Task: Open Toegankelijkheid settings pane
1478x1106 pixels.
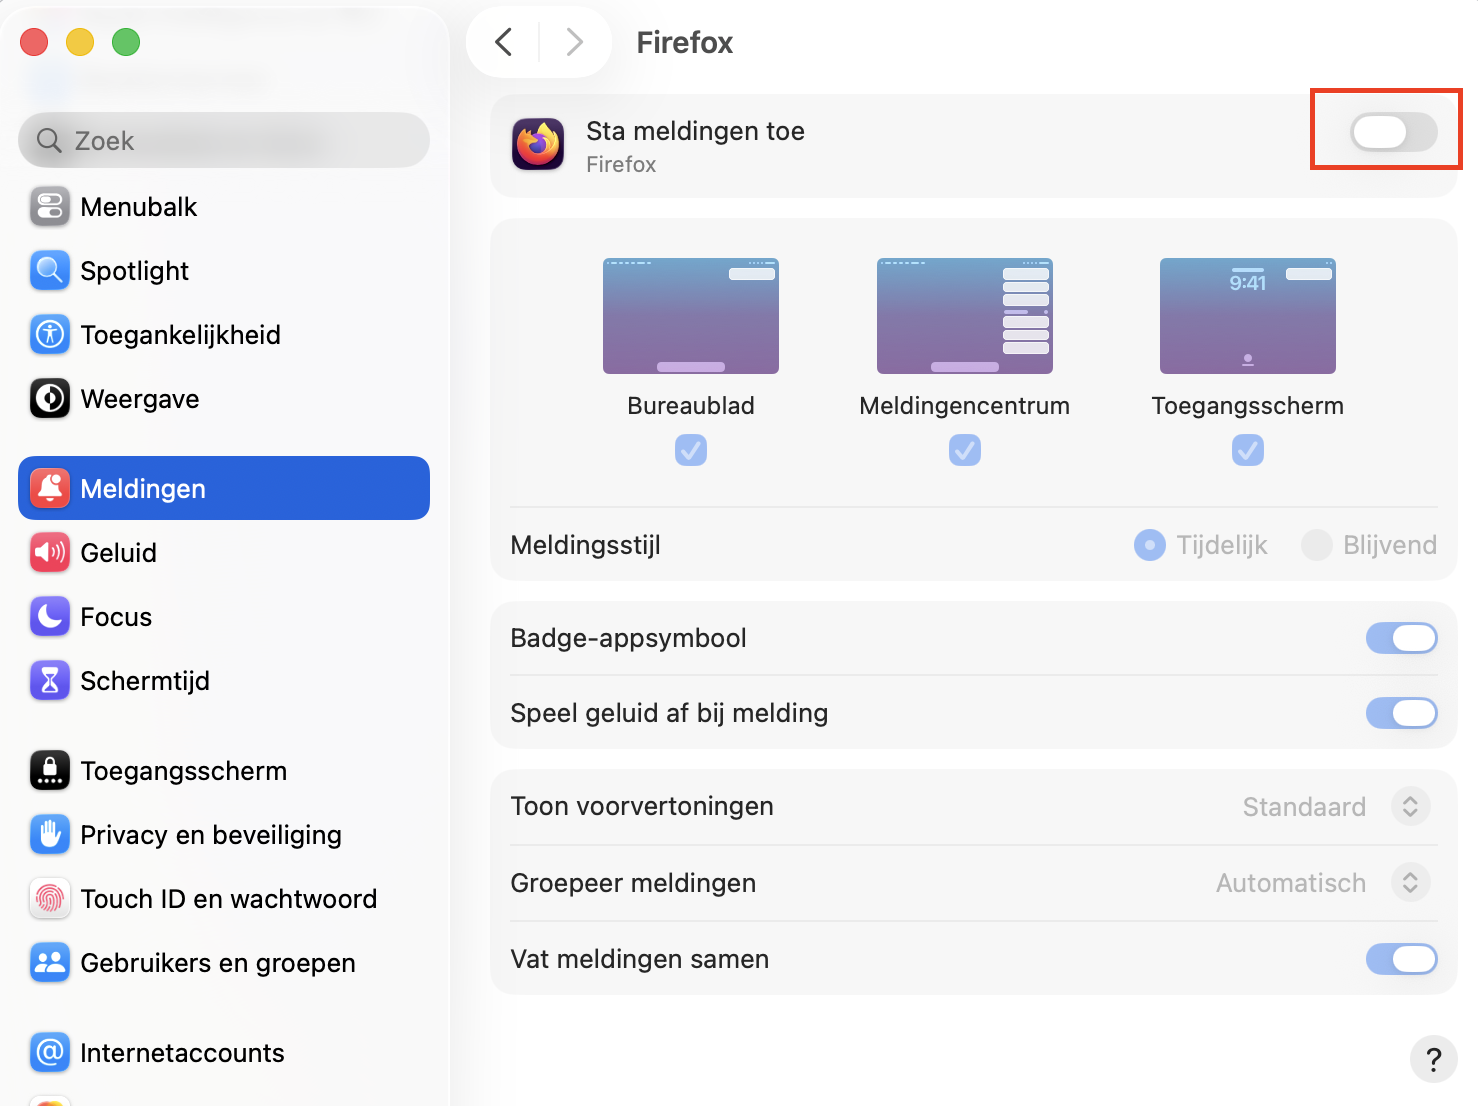Action: [x=224, y=335]
